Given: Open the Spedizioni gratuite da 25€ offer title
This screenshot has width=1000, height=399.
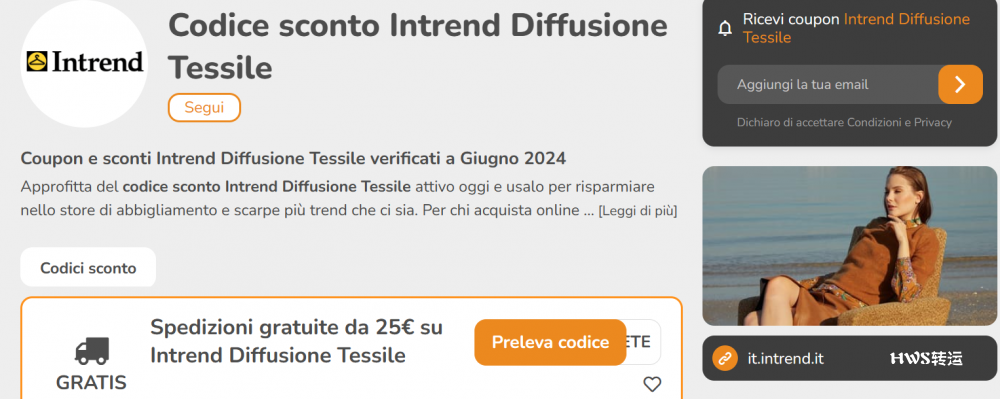Looking at the screenshot, I should (x=297, y=341).
